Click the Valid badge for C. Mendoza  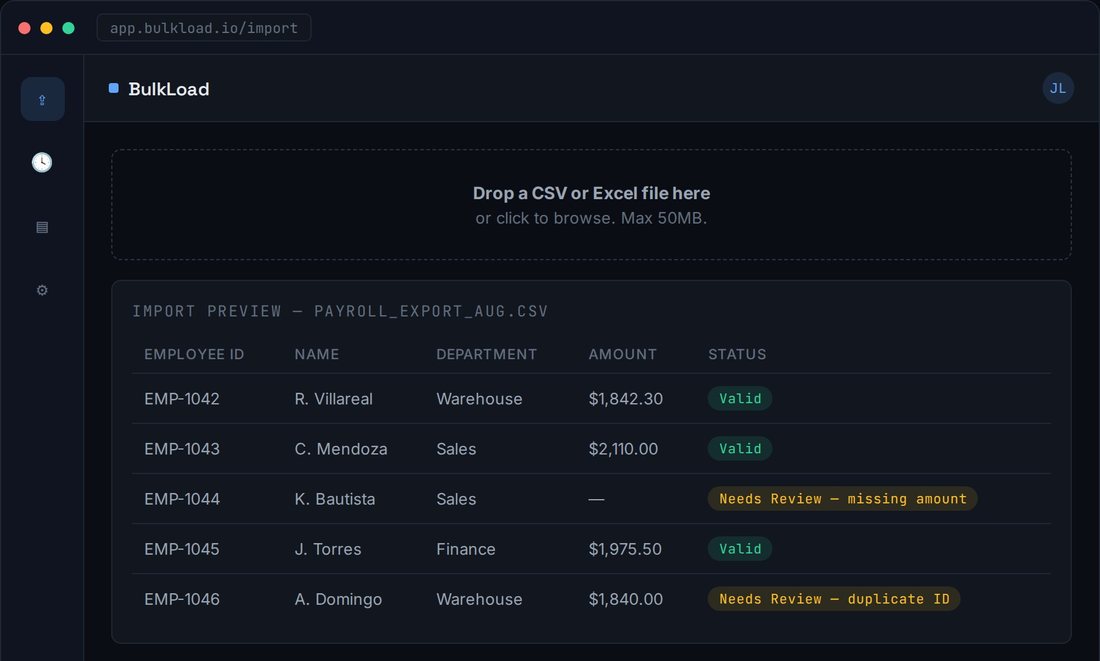coord(739,448)
